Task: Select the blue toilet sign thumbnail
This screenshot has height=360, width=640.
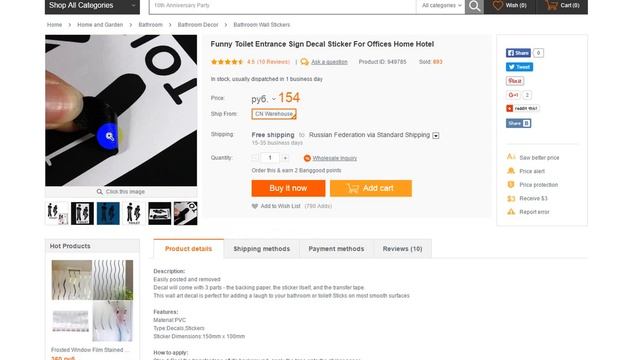Action: click(108, 213)
